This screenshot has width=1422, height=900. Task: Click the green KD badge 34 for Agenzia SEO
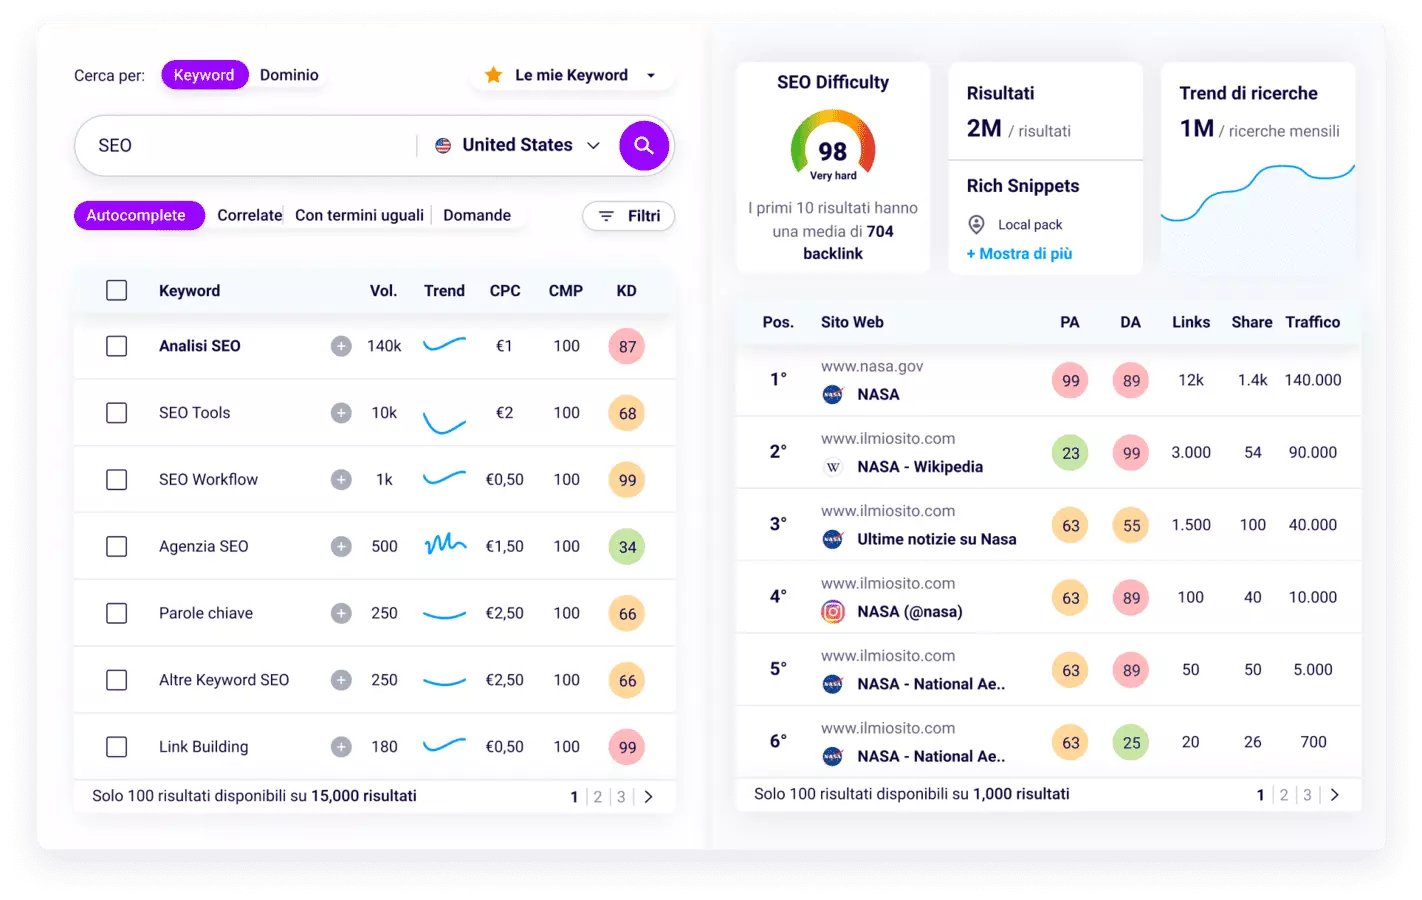[627, 547]
